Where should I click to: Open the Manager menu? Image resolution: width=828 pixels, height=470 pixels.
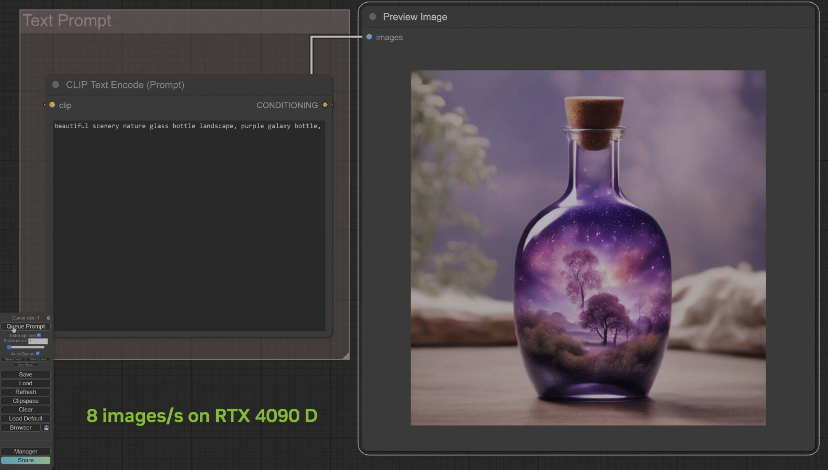pyautogui.click(x=26, y=451)
